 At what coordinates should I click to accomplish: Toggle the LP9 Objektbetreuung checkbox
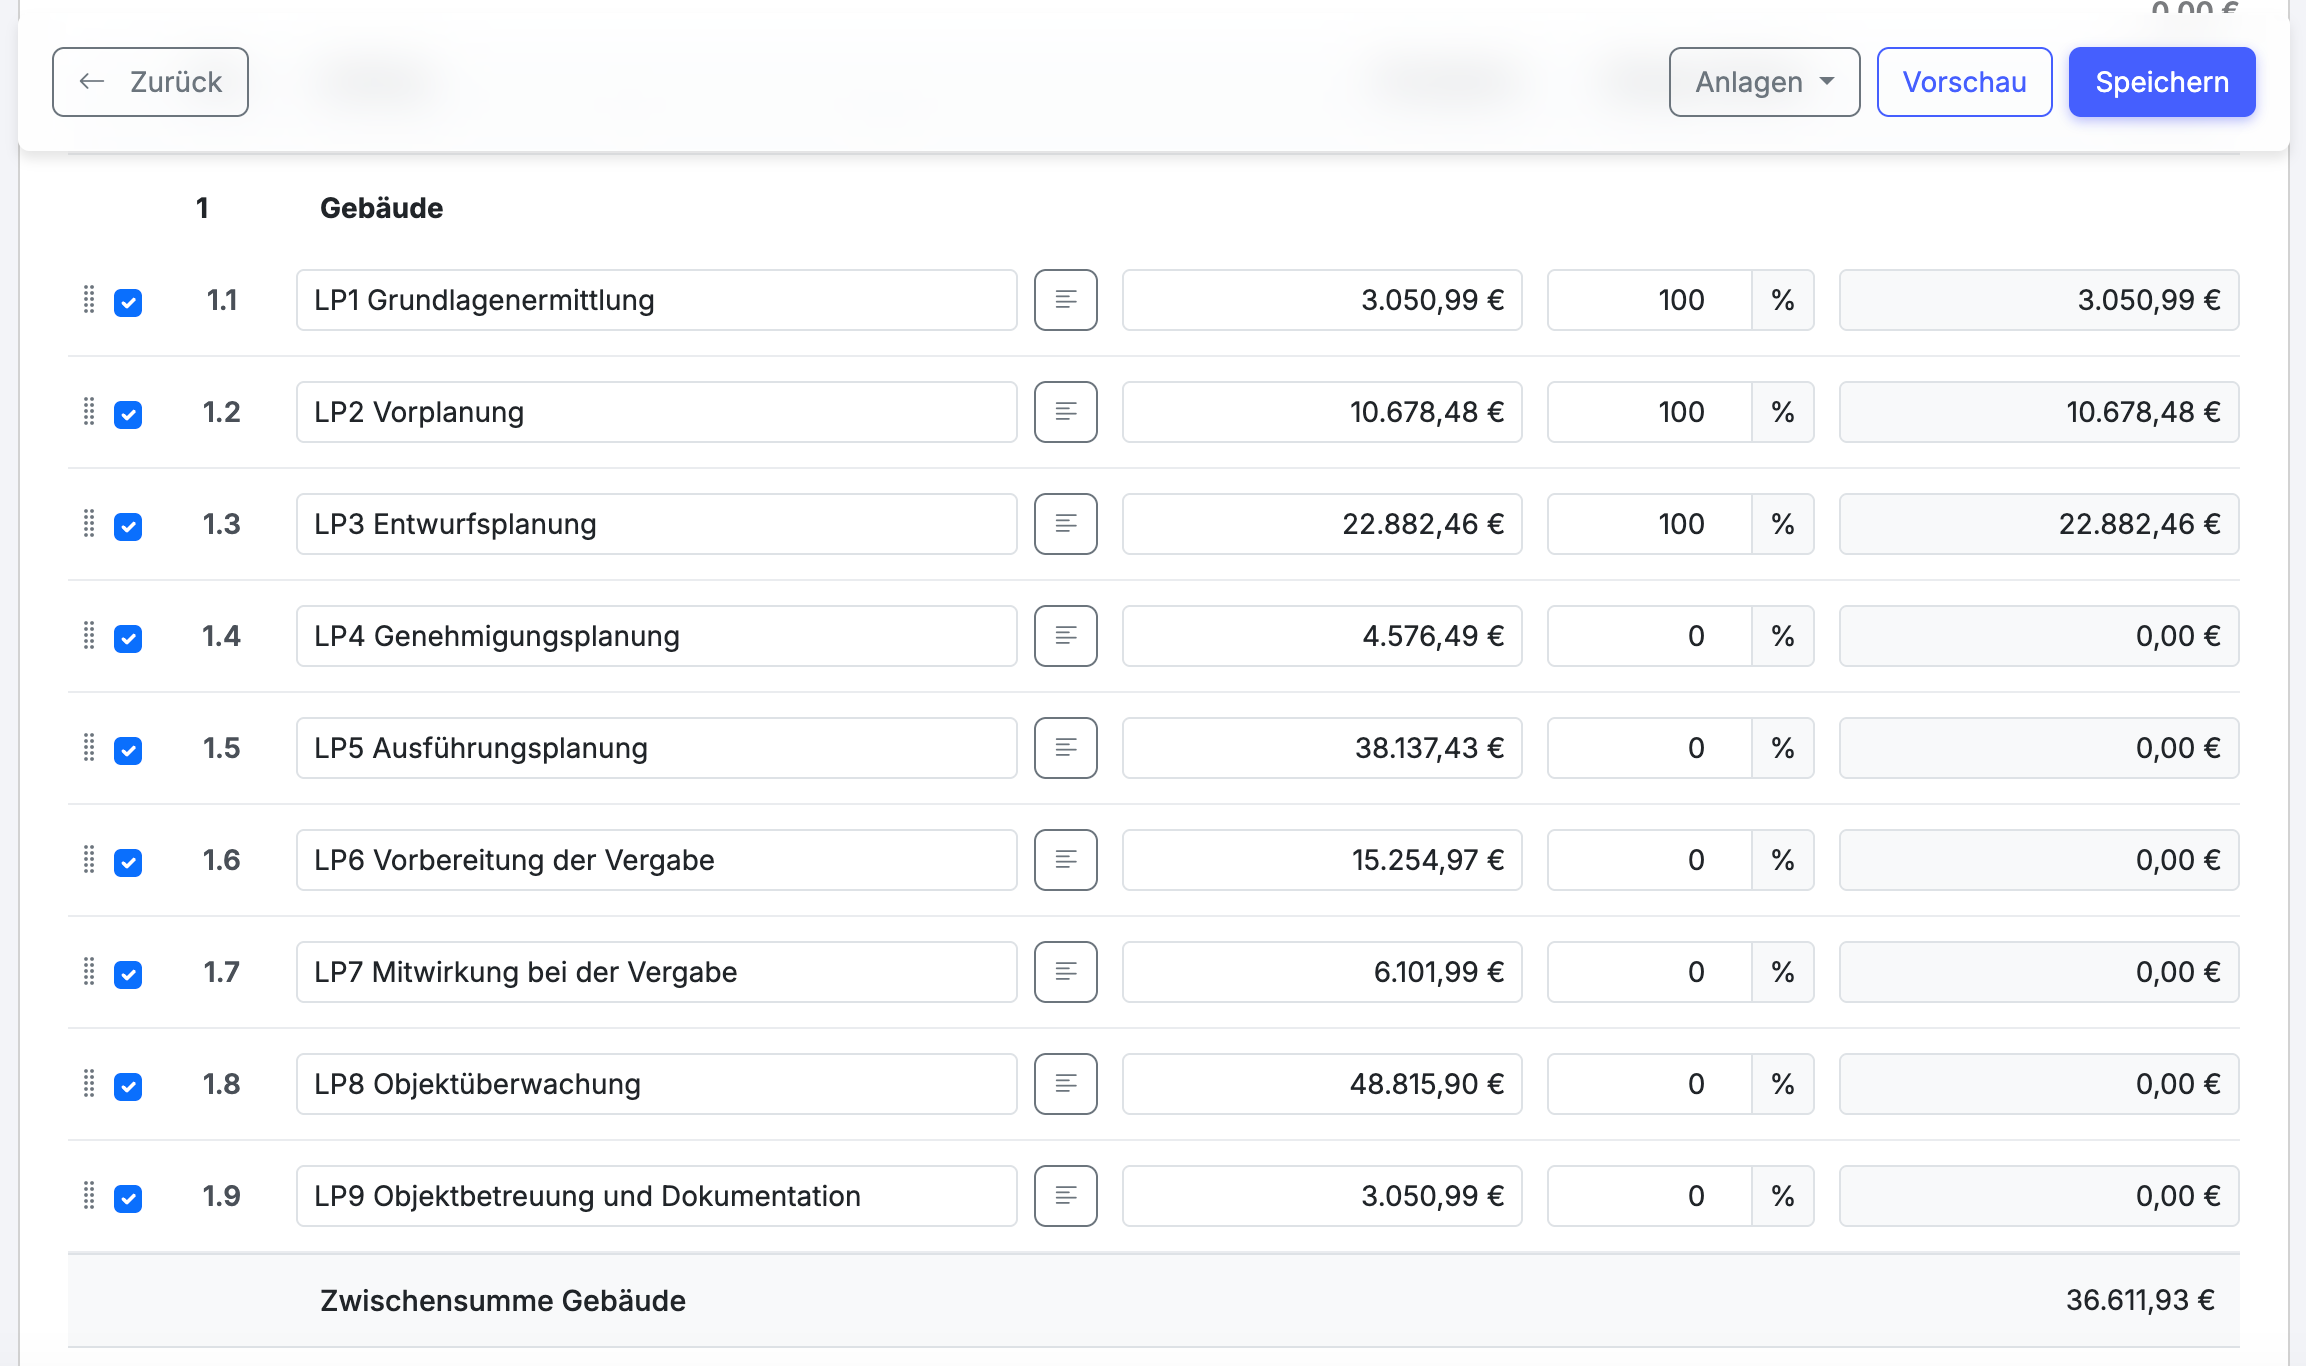click(128, 1198)
